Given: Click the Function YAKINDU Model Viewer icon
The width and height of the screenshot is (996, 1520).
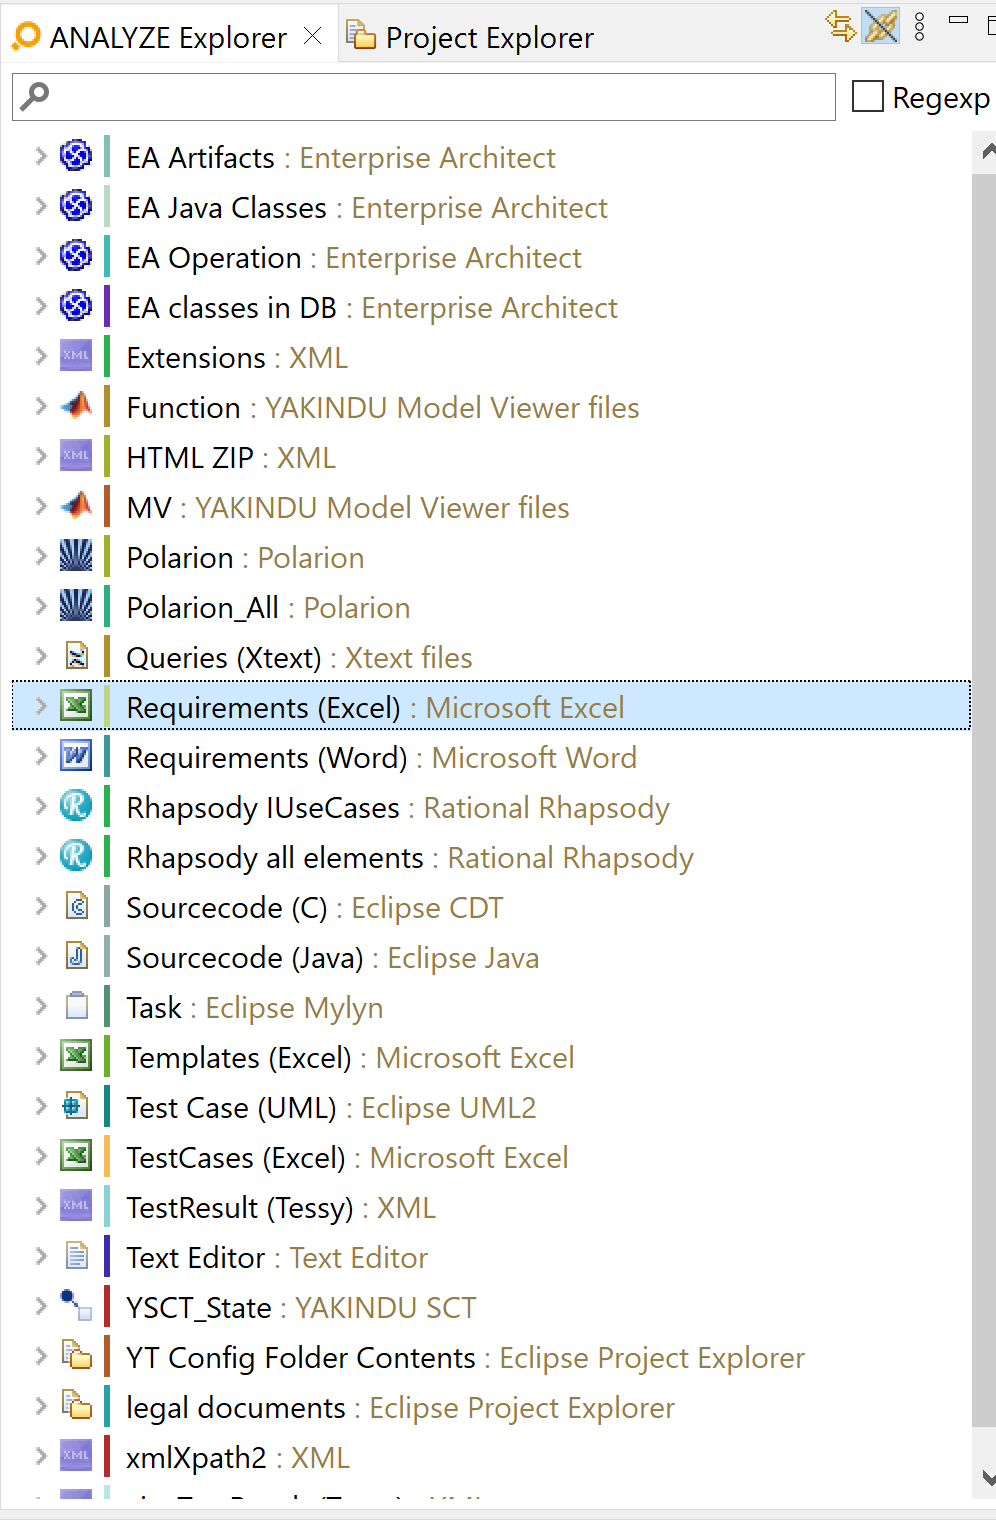Looking at the screenshot, I should (76, 406).
